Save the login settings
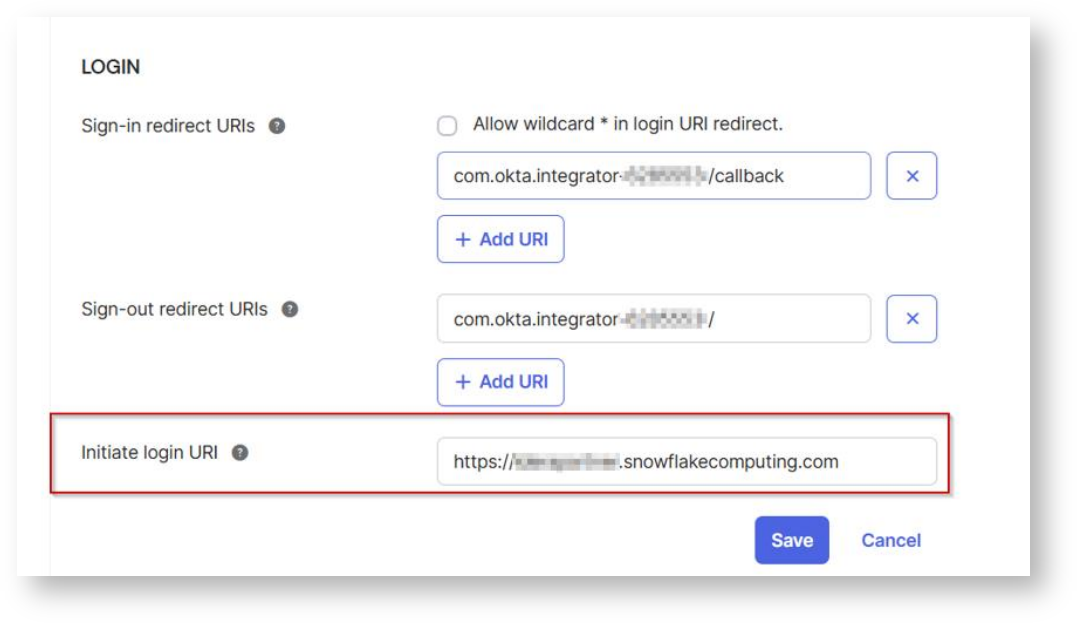This screenshot has width=1078, height=624. tap(791, 540)
